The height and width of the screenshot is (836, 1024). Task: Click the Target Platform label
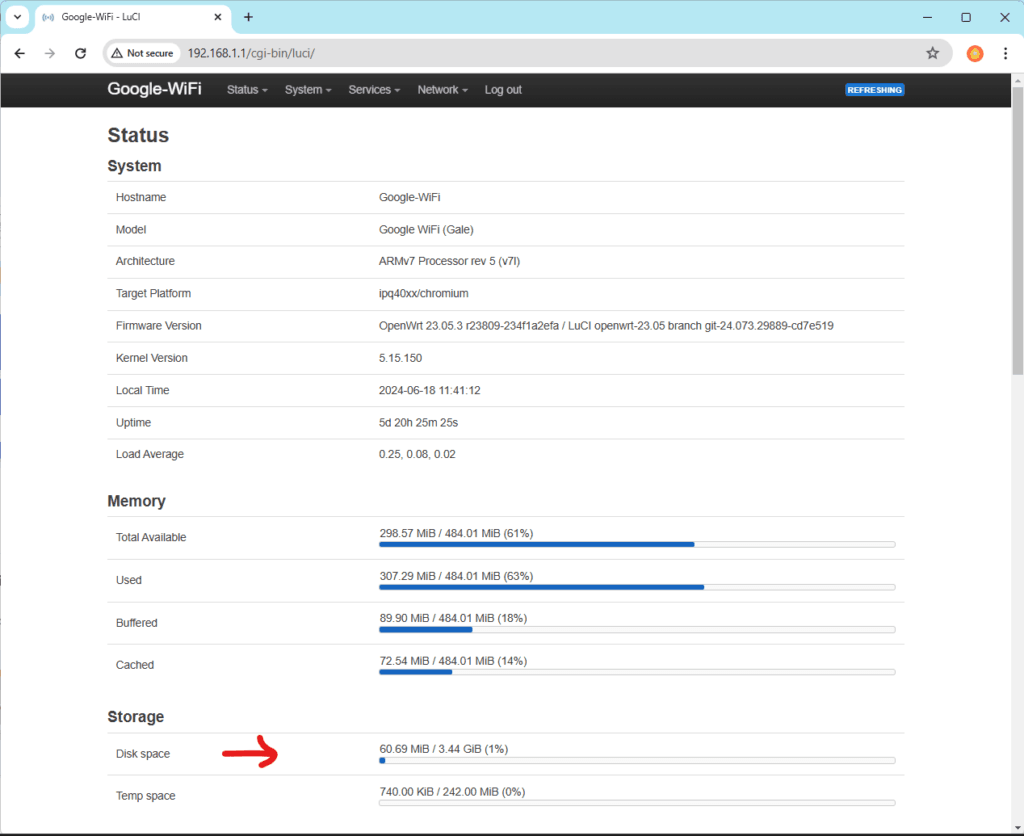click(x=153, y=293)
